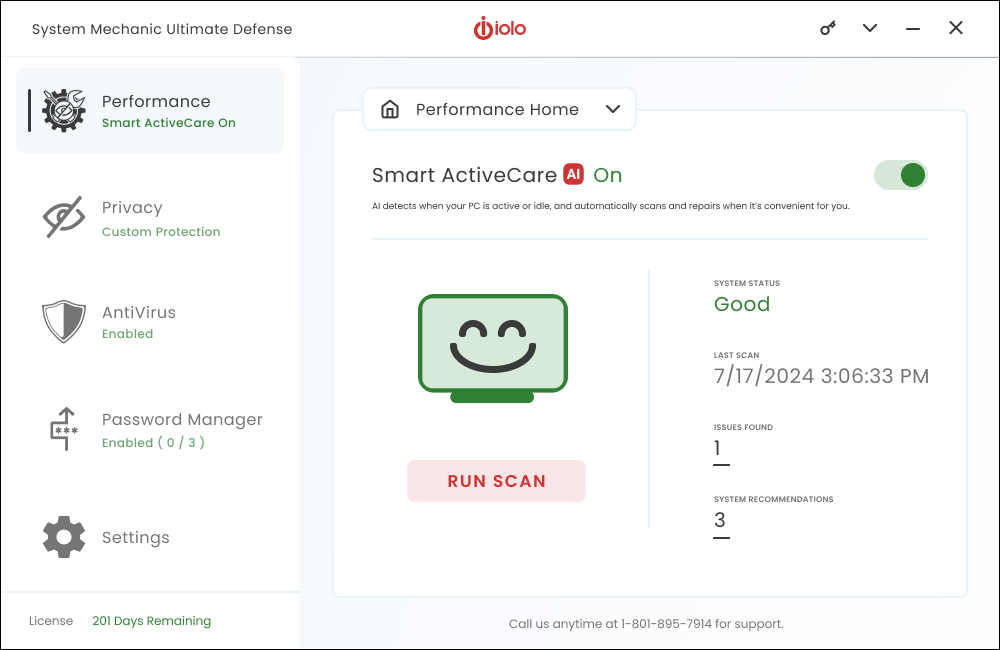The width and height of the screenshot is (1000, 650).
Task: Click the AntiVirus shield icon
Action: coord(64,321)
